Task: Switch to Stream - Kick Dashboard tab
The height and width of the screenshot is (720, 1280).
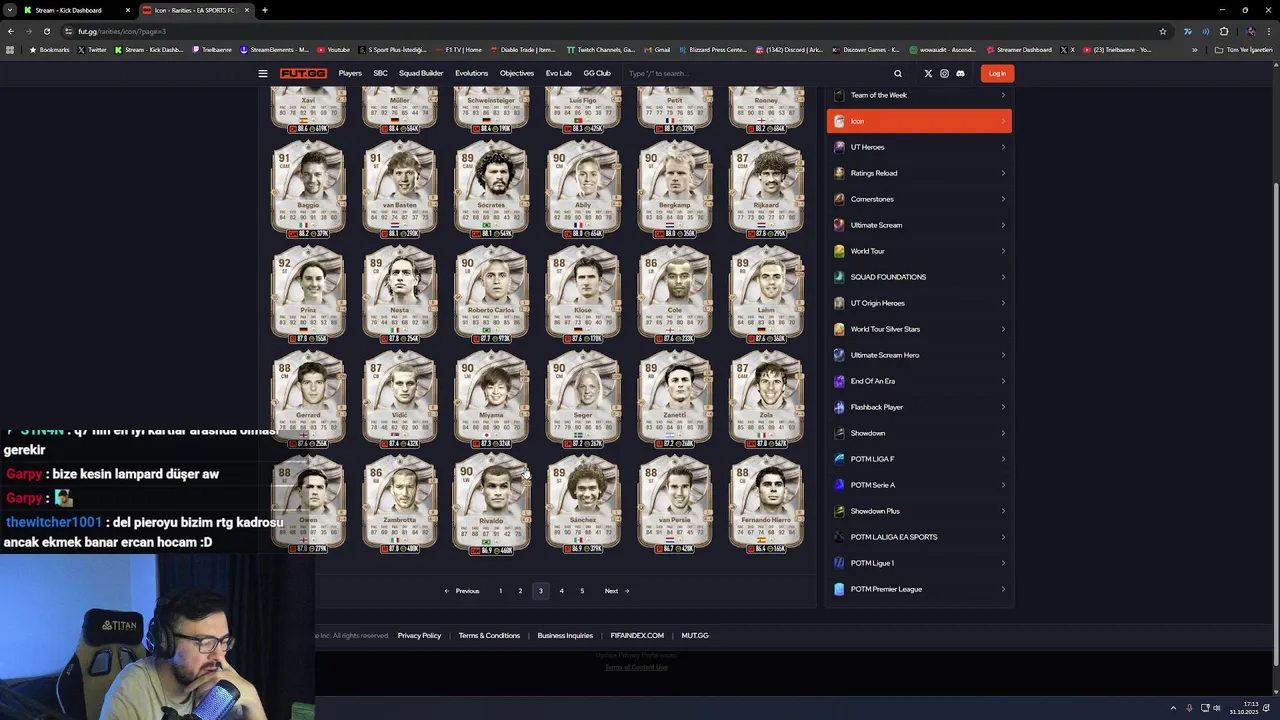Action: 77,10
